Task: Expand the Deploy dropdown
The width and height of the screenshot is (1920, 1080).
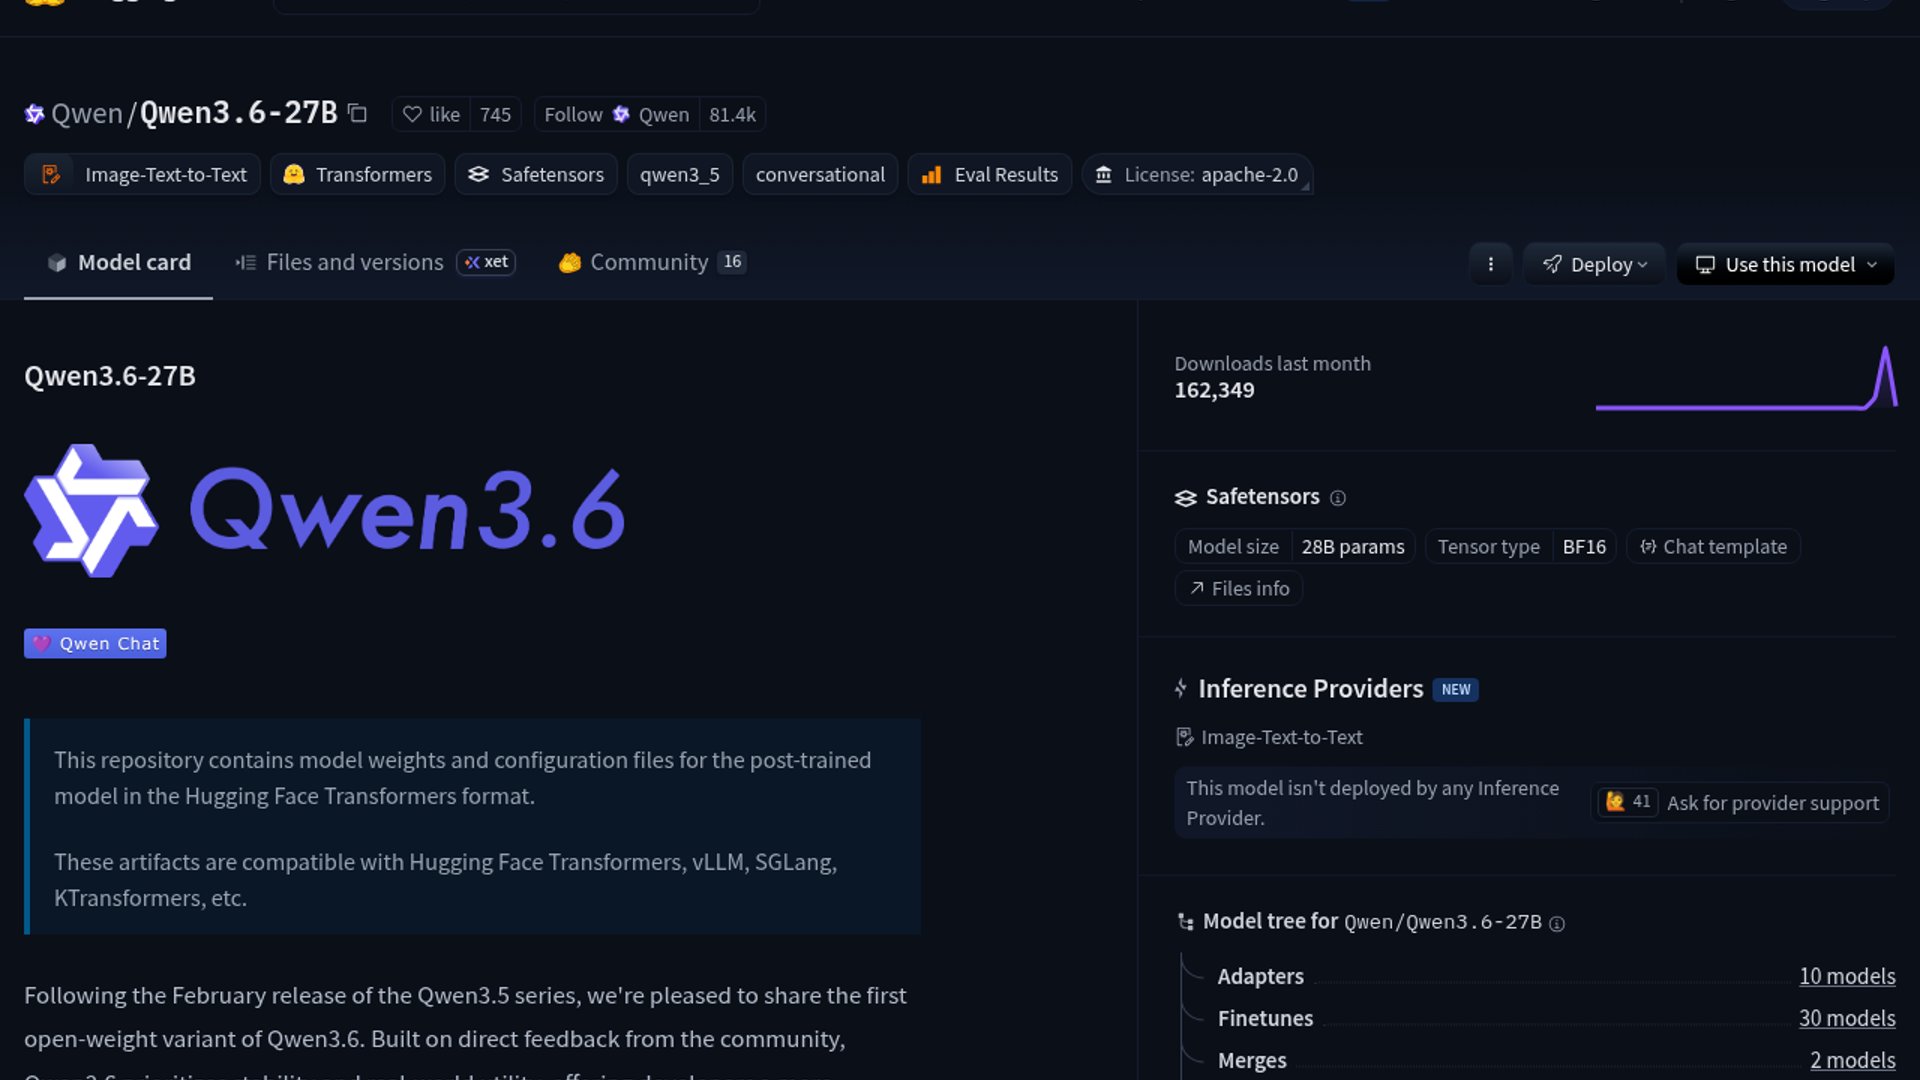Action: click(x=1594, y=264)
